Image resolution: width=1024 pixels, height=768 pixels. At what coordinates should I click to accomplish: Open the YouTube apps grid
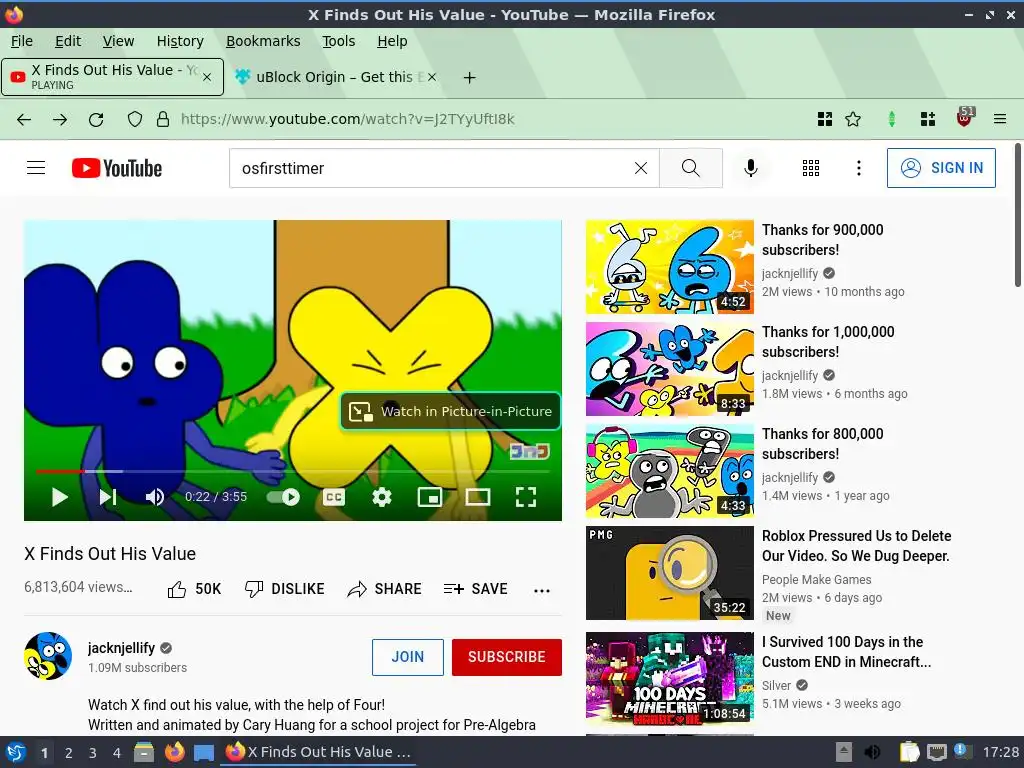point(810,168)
